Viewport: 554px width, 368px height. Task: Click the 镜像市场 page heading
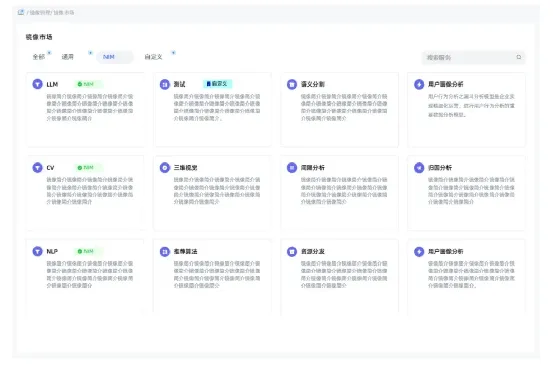pos(39,37)
